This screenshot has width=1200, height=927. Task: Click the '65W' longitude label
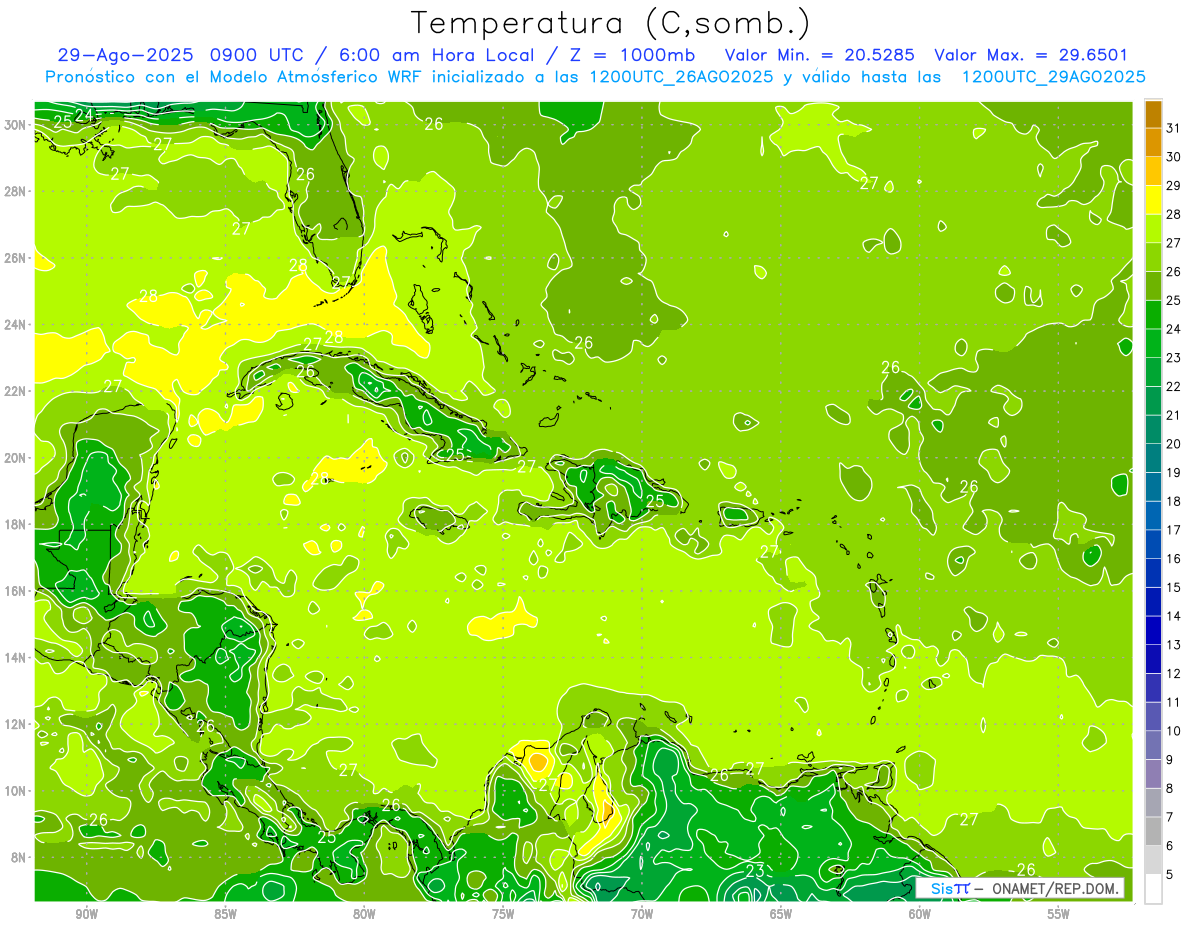(x=781, y=914)
